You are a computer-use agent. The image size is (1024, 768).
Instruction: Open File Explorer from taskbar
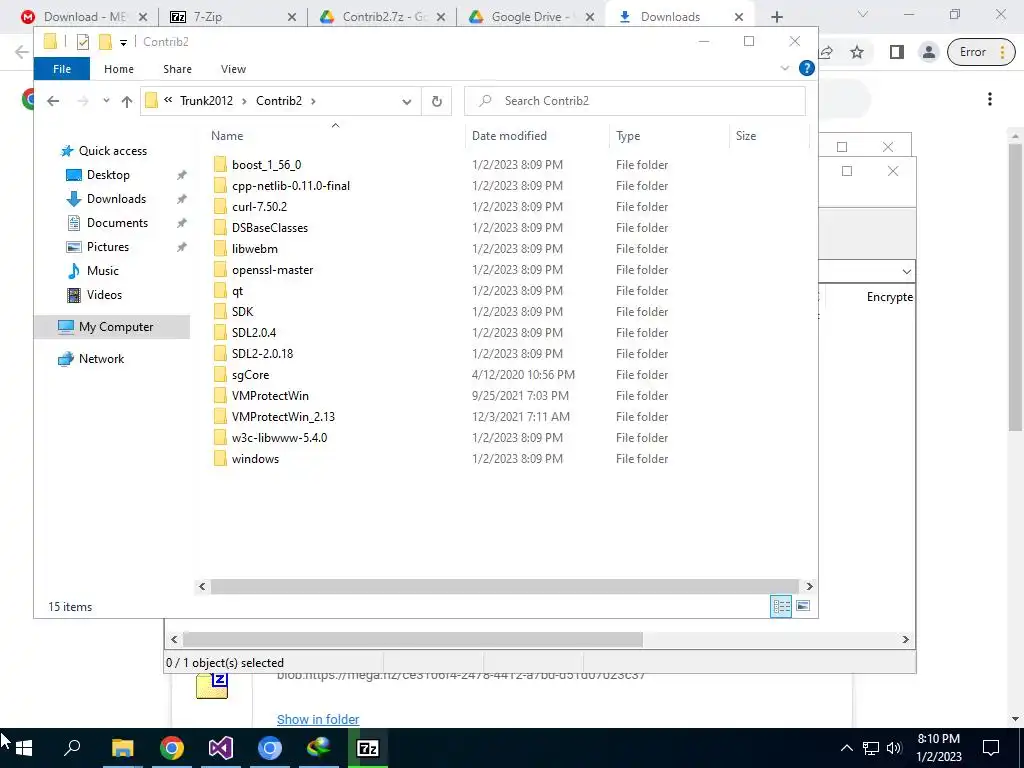[x=122, y=748]
